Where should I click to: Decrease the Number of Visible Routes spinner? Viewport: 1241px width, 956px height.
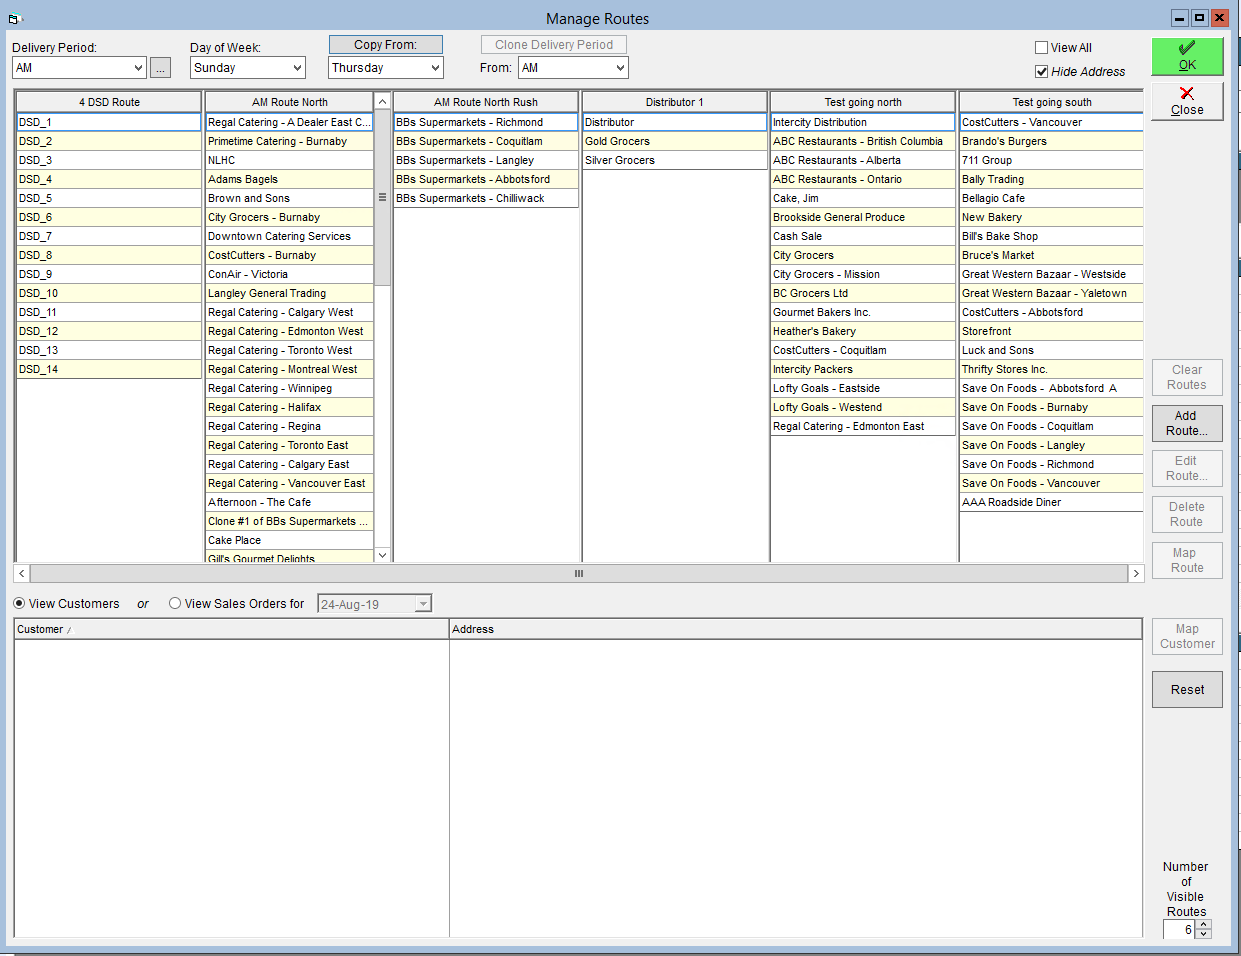1203,934
